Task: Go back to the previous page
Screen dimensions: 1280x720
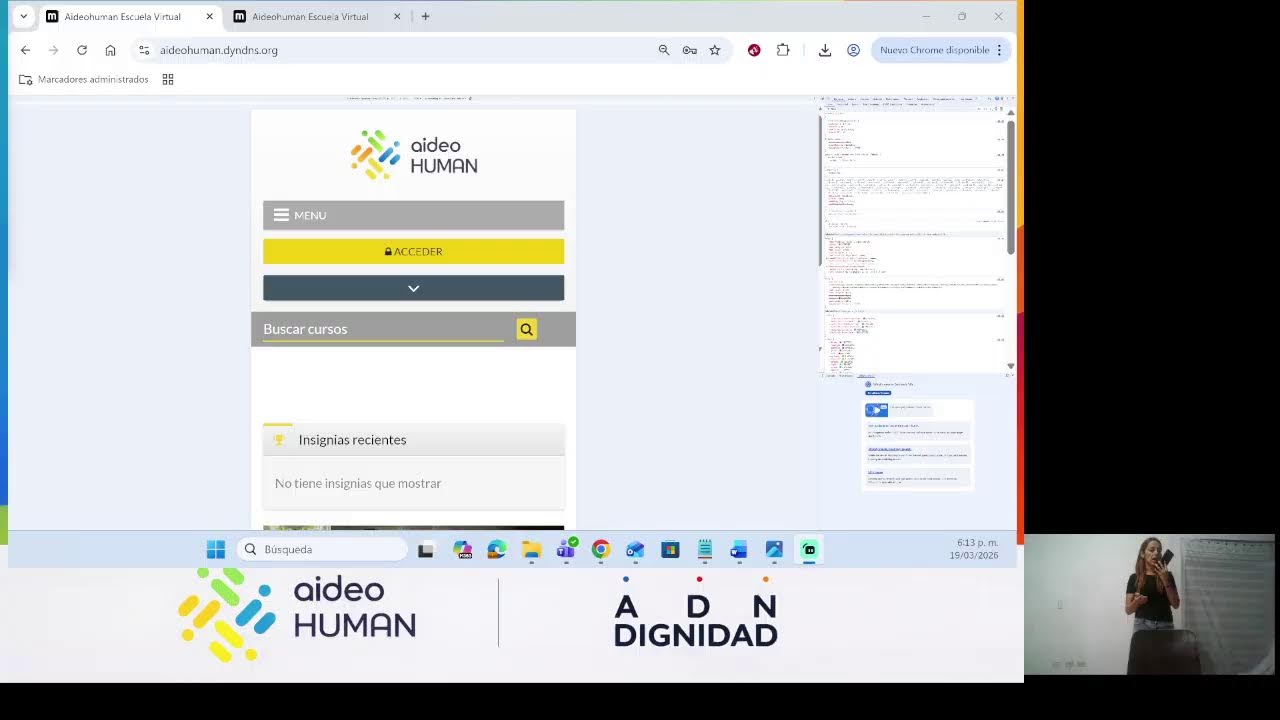Action: 26,50
